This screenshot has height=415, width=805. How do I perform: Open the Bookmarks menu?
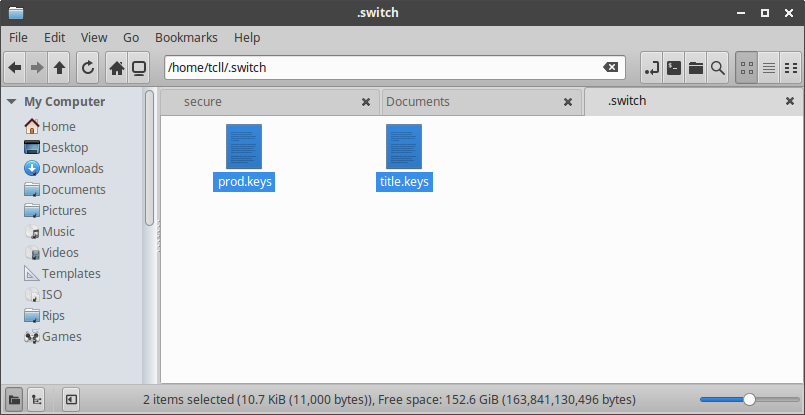pos(186,37)
